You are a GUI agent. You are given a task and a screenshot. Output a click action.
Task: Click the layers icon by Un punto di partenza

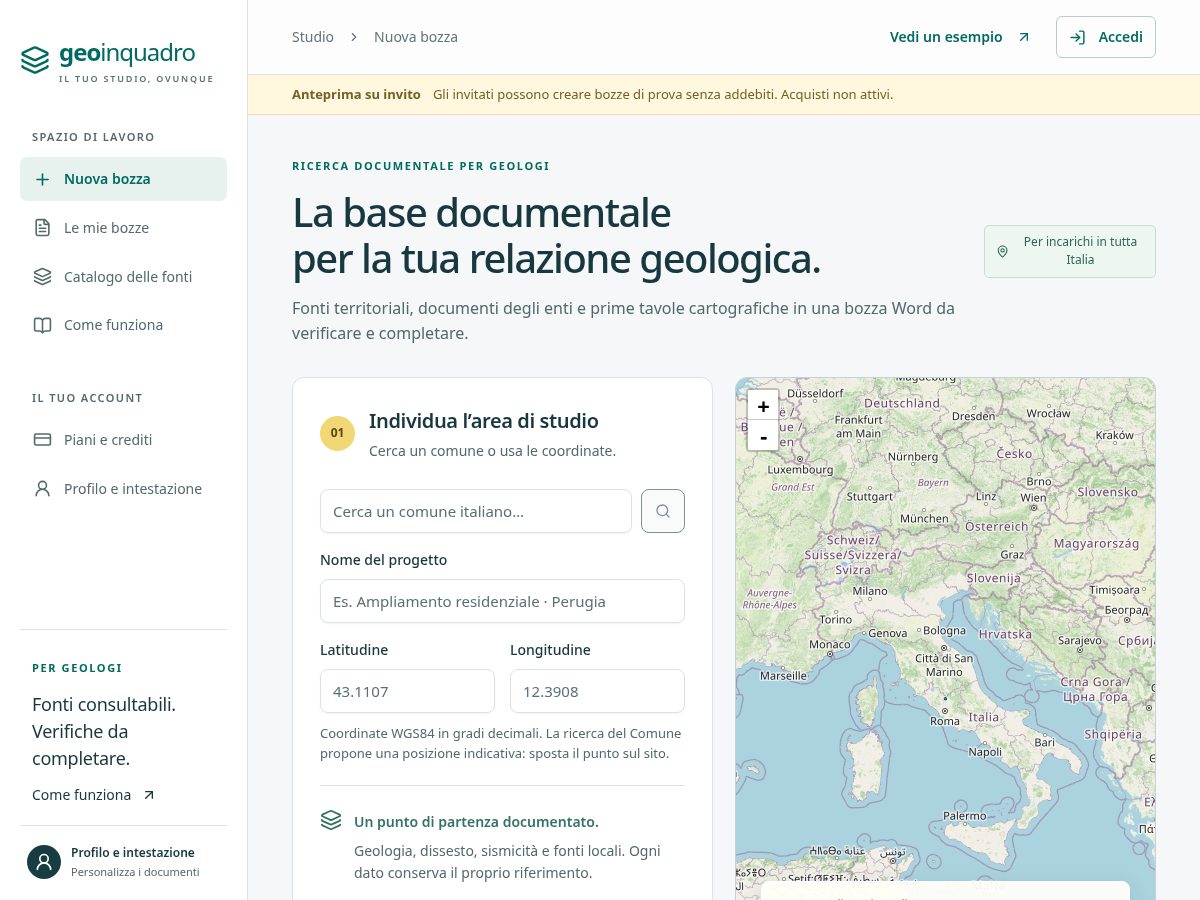(x=331, y=820)
